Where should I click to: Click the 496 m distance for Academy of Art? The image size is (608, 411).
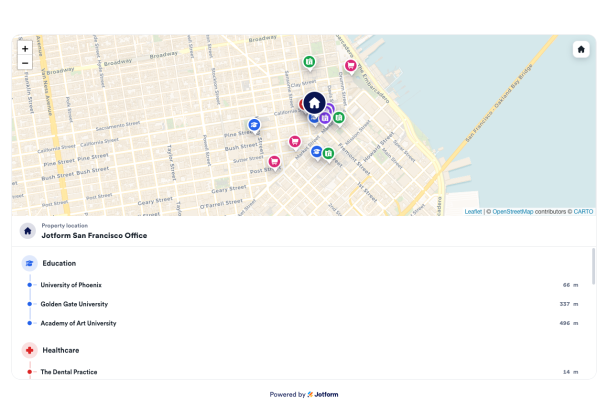tap(569, 323)
